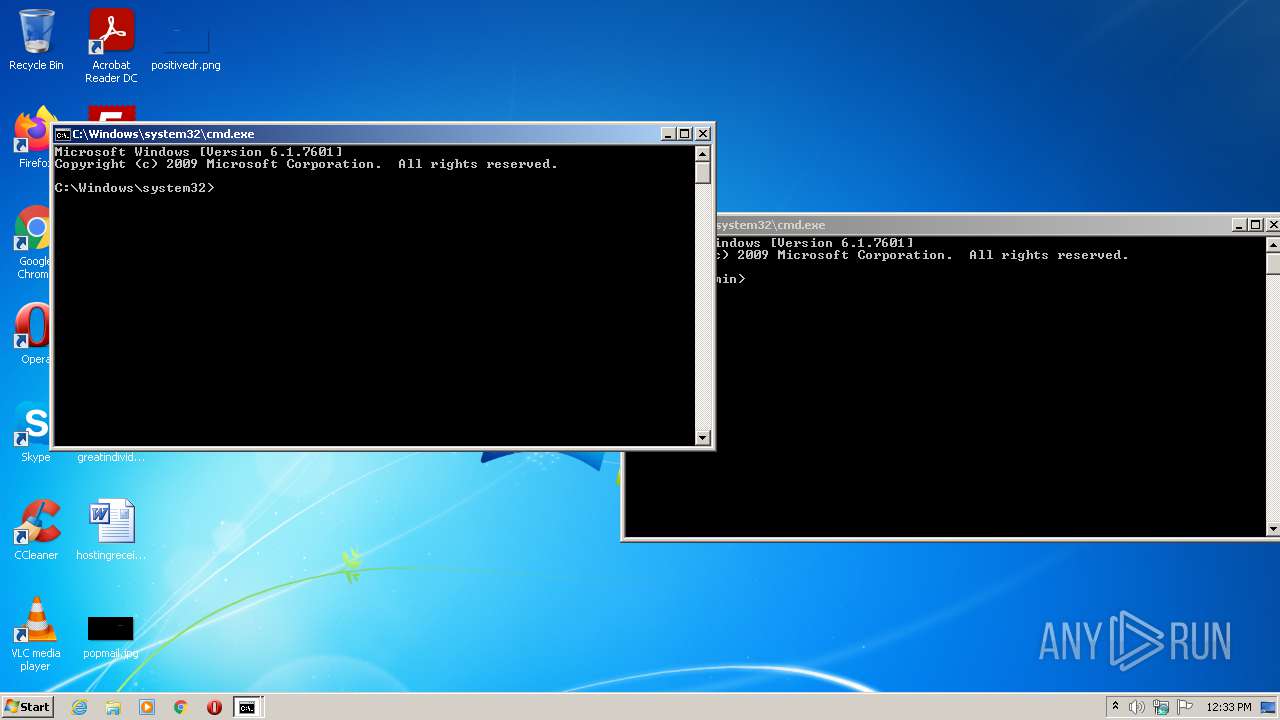1280x720 pixels.
Task: Launch Windows Media Player from taskbar
Action: (x=147, y=707)
